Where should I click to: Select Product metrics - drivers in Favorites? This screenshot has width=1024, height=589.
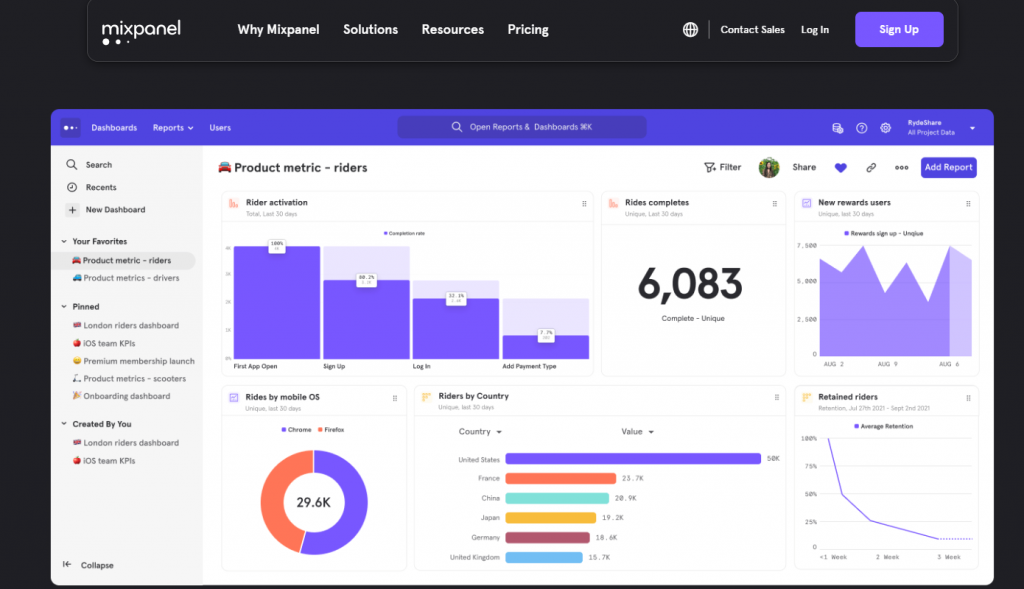[x=131, y=278]
